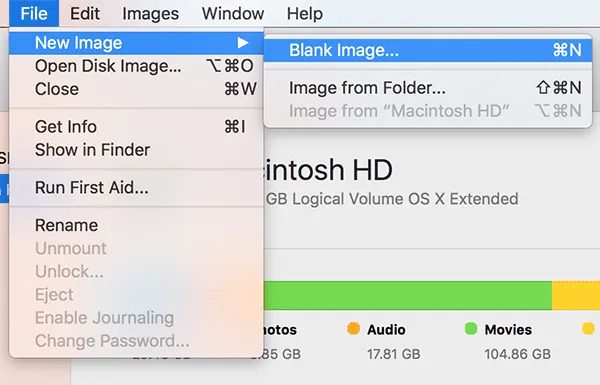Click the green Movies legend dot
600x385 pixels.
point(471,329)
